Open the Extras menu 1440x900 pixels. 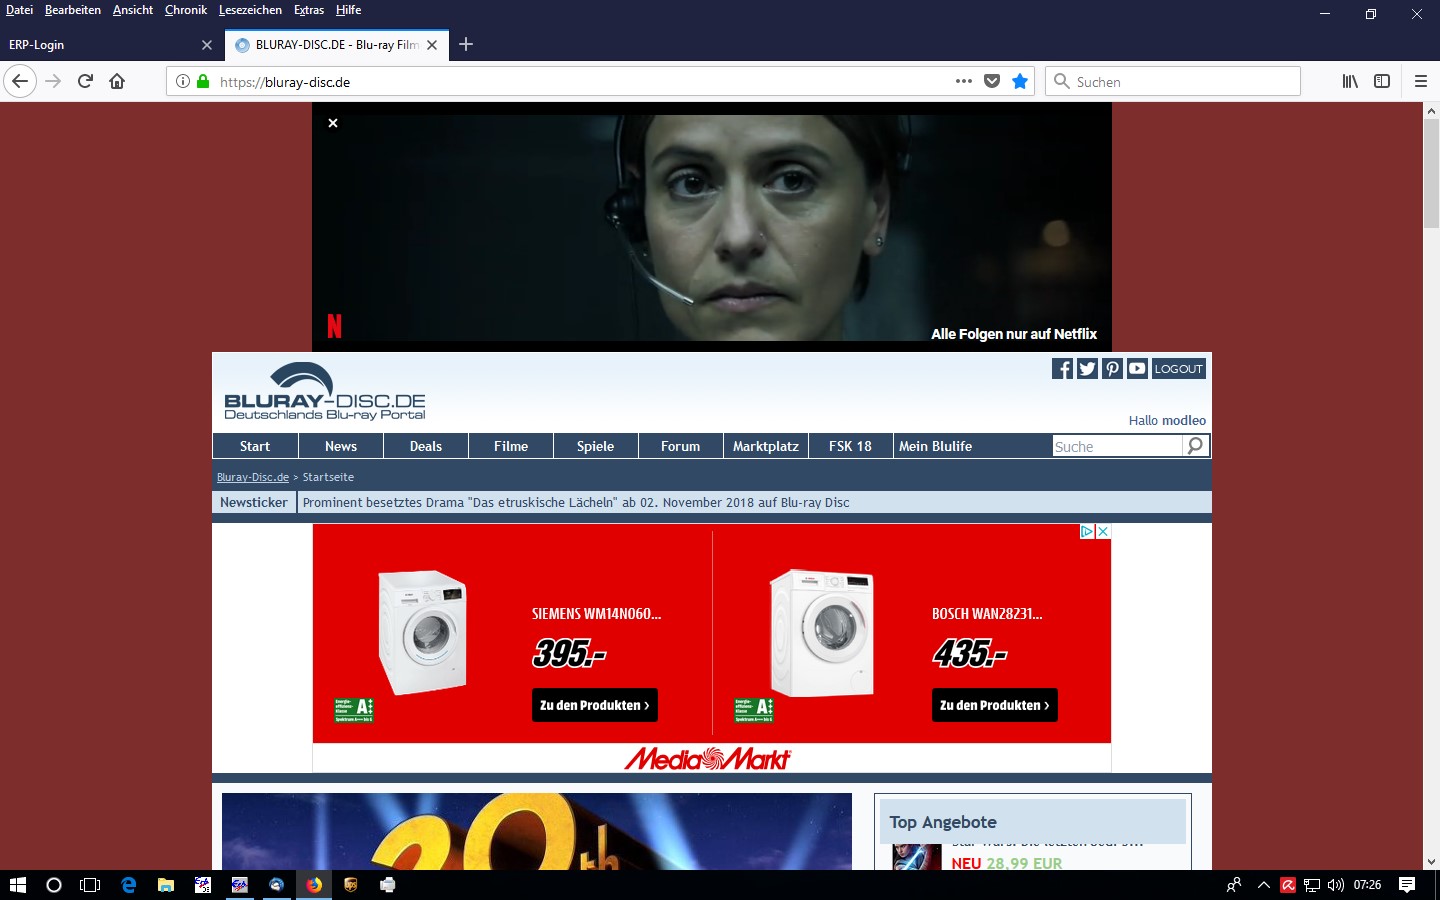(x=309, y=10)
